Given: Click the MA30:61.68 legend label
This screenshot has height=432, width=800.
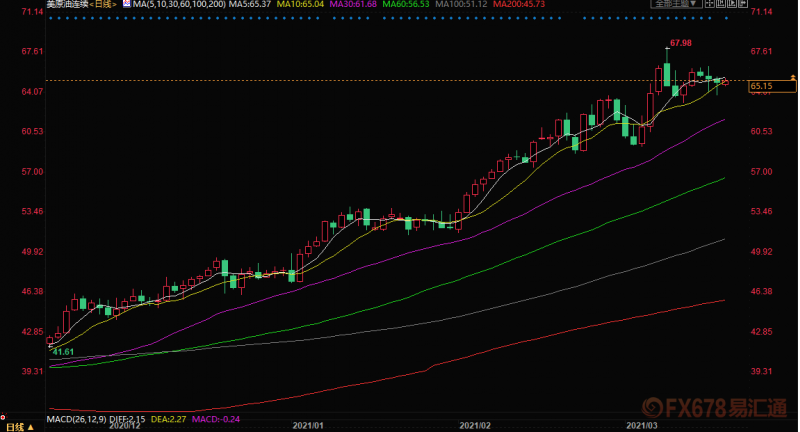Looking at the screenshot, I should click(359, 5).
